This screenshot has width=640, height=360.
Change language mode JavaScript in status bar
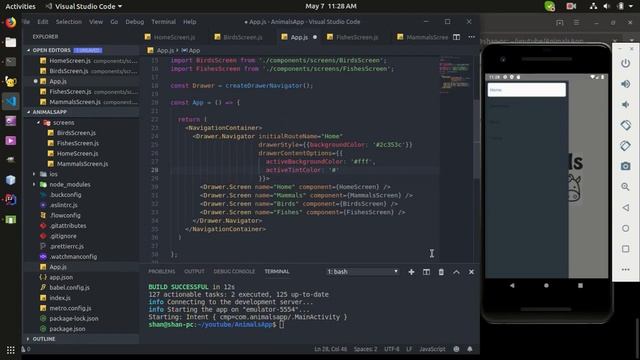pos(433,349)
